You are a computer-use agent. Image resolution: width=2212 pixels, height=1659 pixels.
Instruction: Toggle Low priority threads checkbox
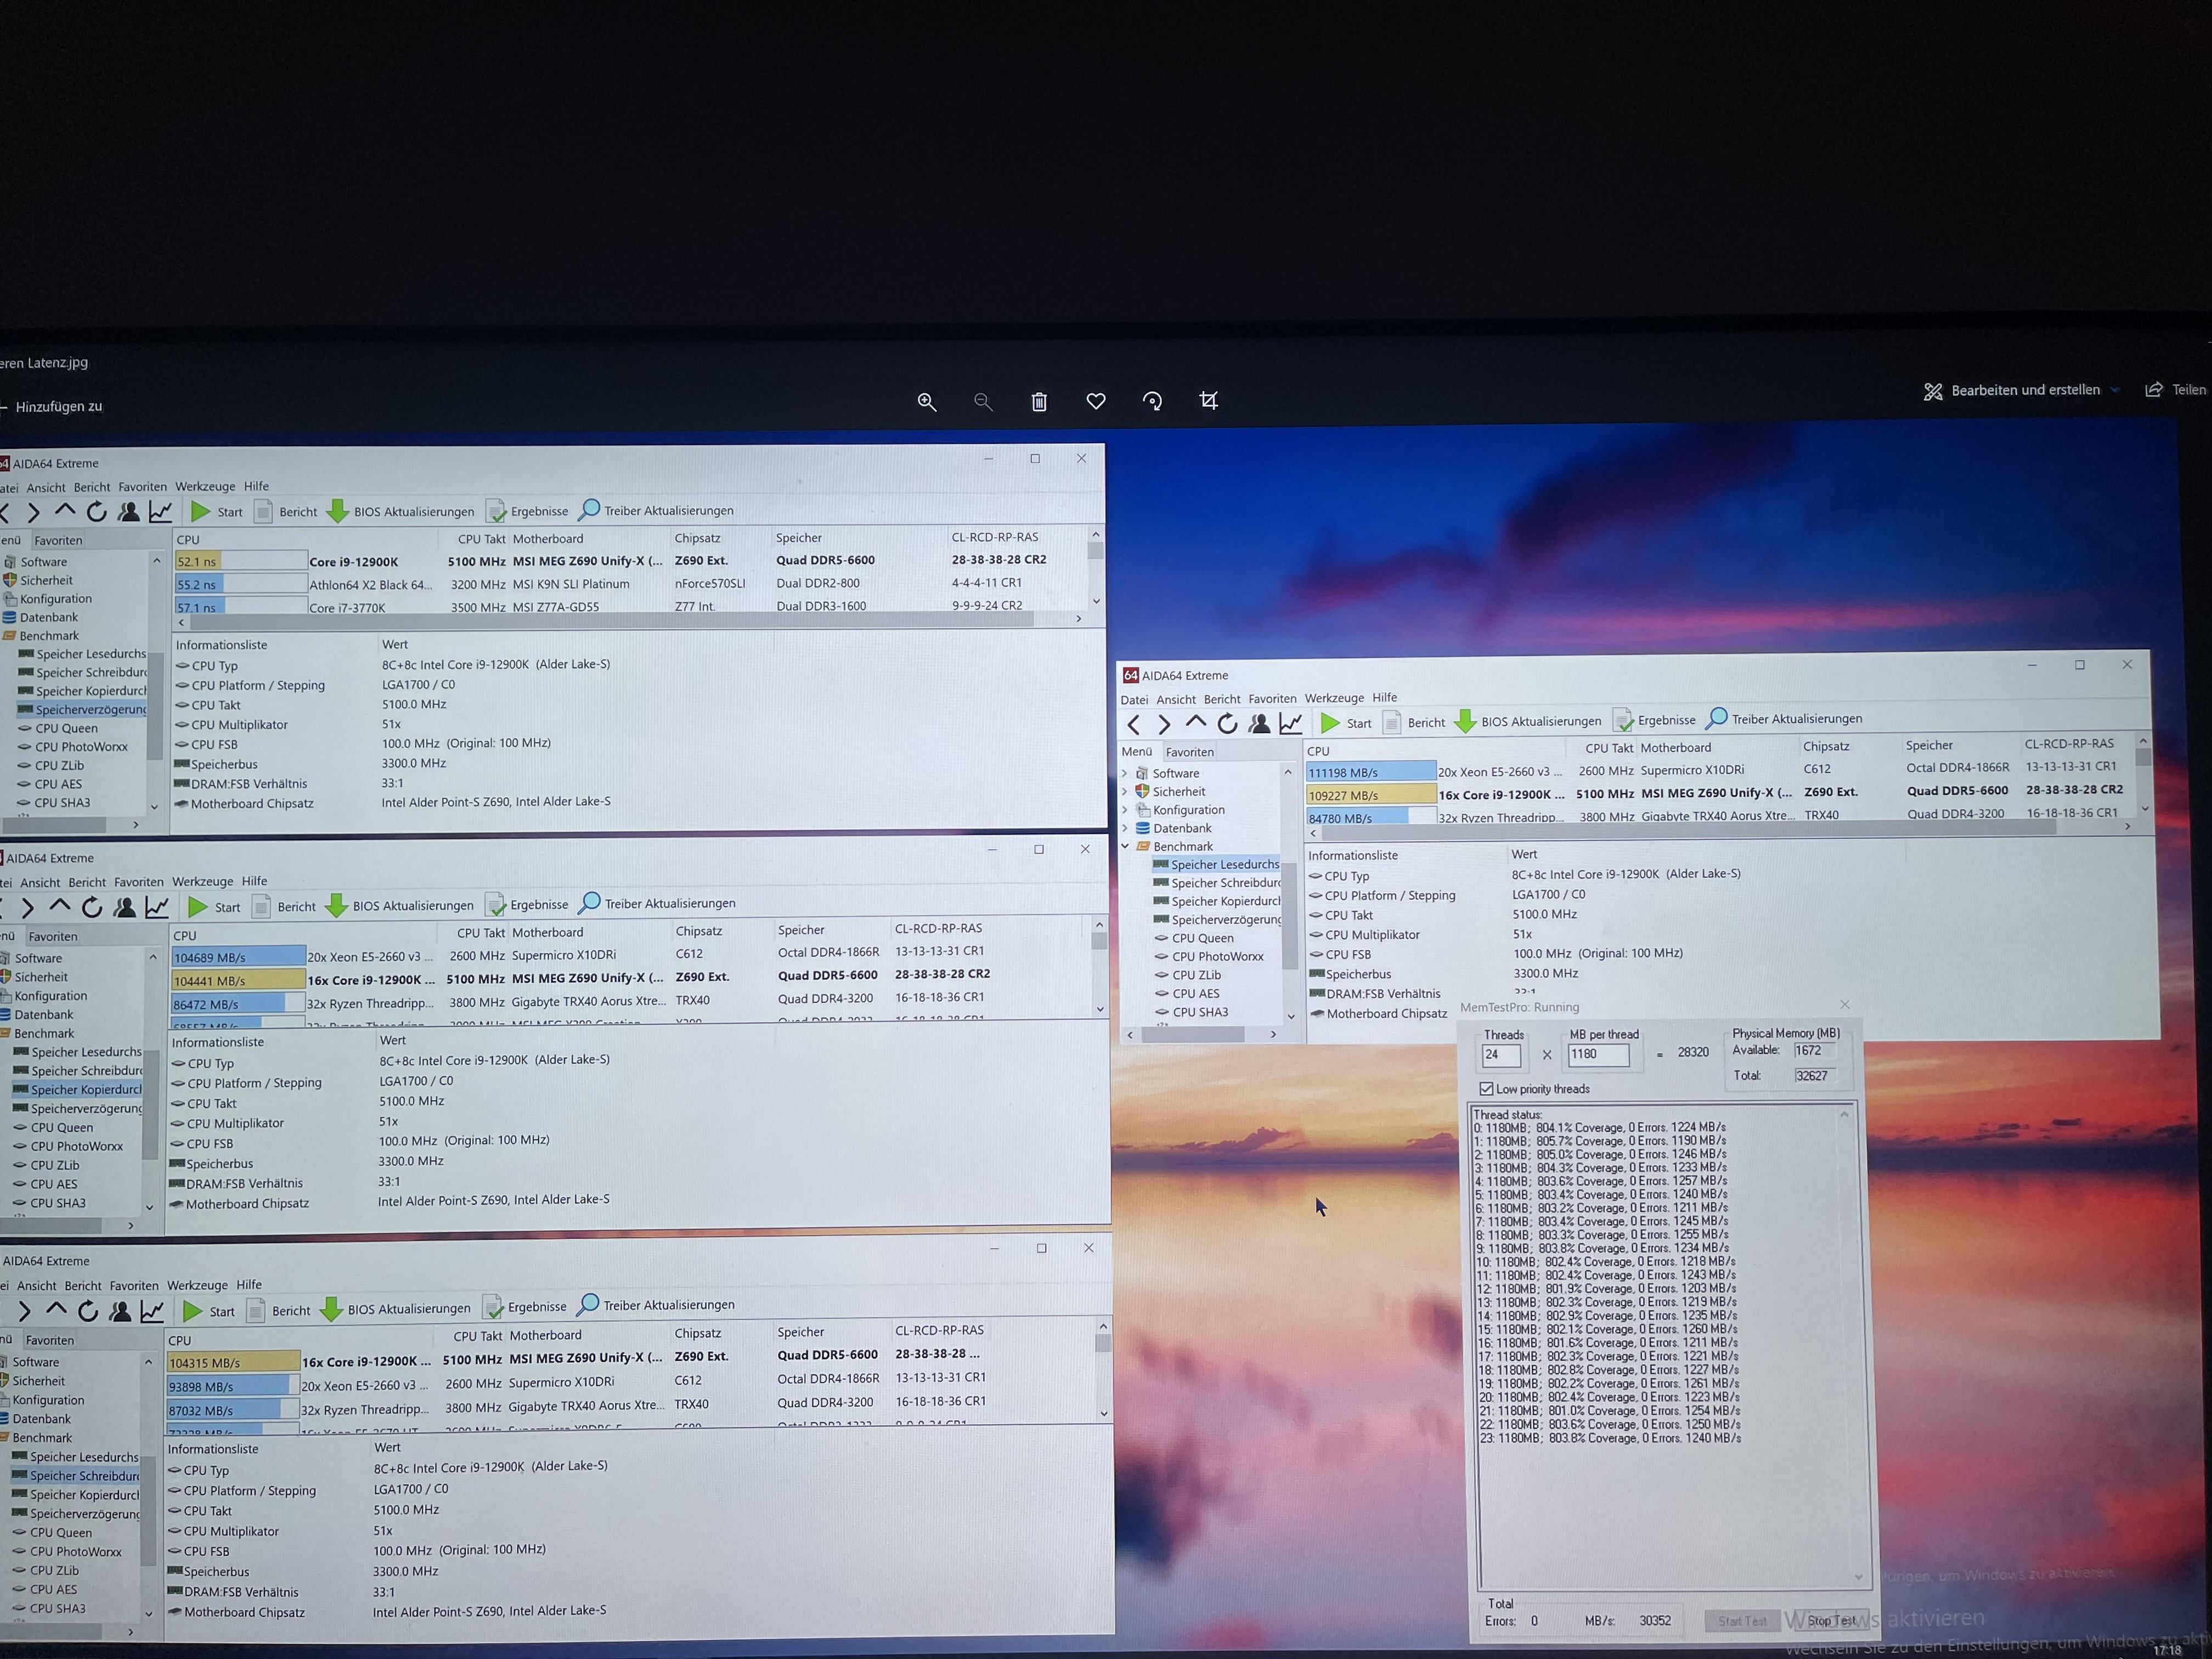pos(1486,1089)
